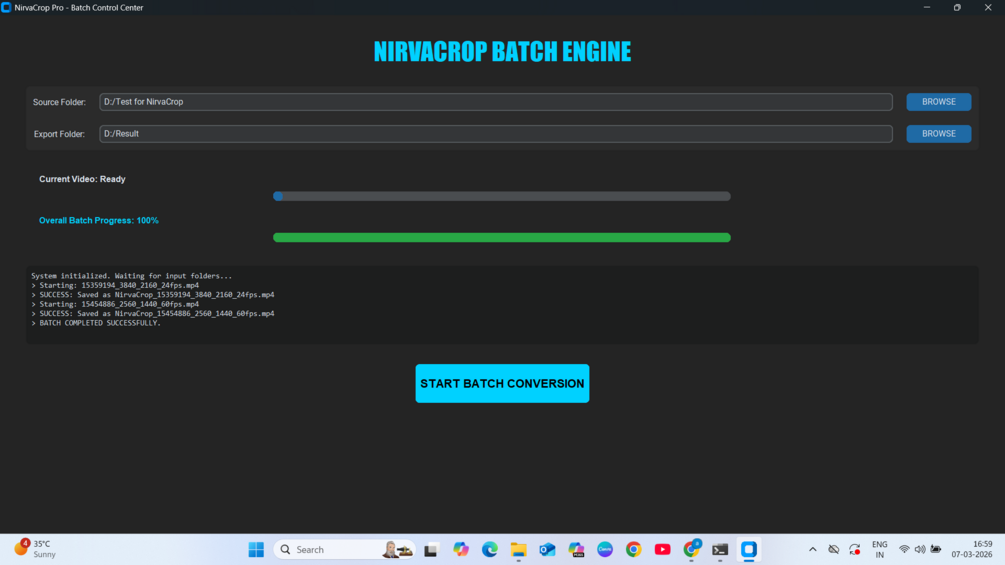Browse for the Export Folder
The height and width of the screenshot is (565, 1005).
(938, 134)
